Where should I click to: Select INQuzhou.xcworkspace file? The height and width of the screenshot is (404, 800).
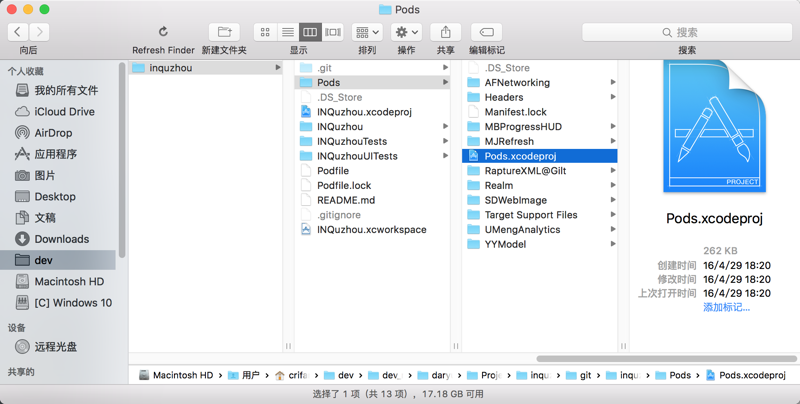[x=372, y=230]
